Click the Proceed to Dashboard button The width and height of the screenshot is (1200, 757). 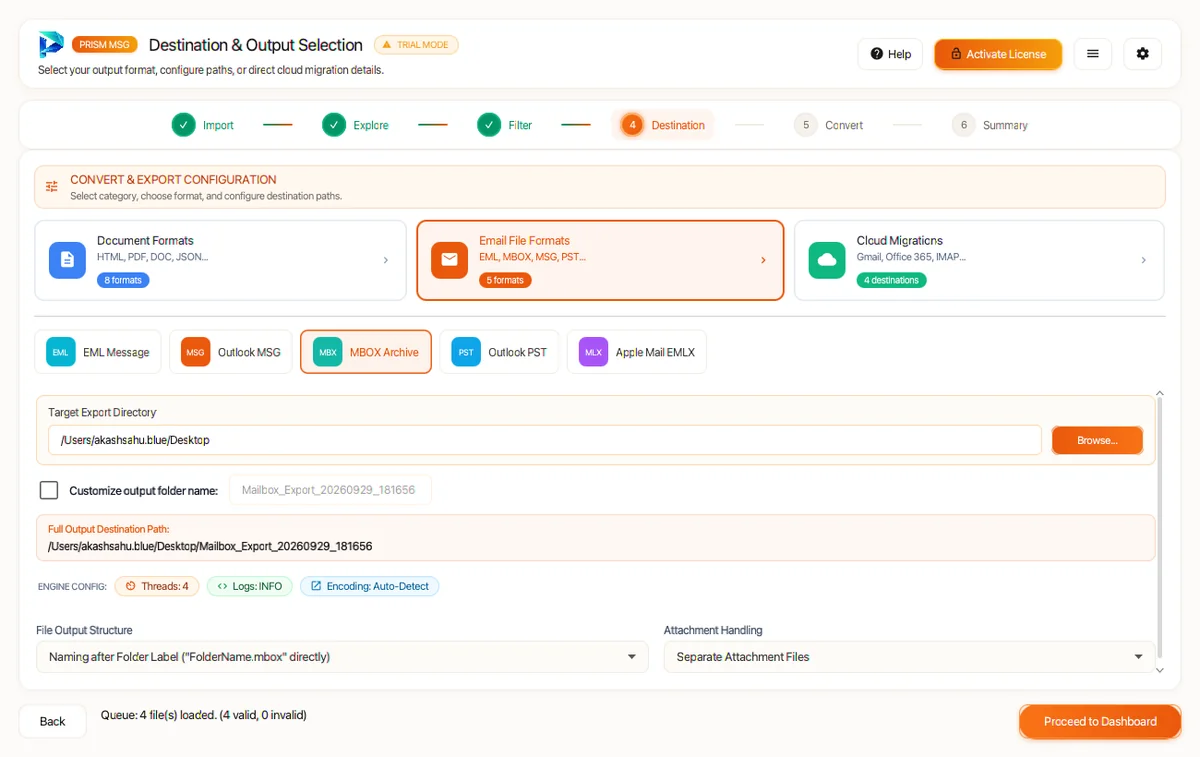[x=1100, y=721]
